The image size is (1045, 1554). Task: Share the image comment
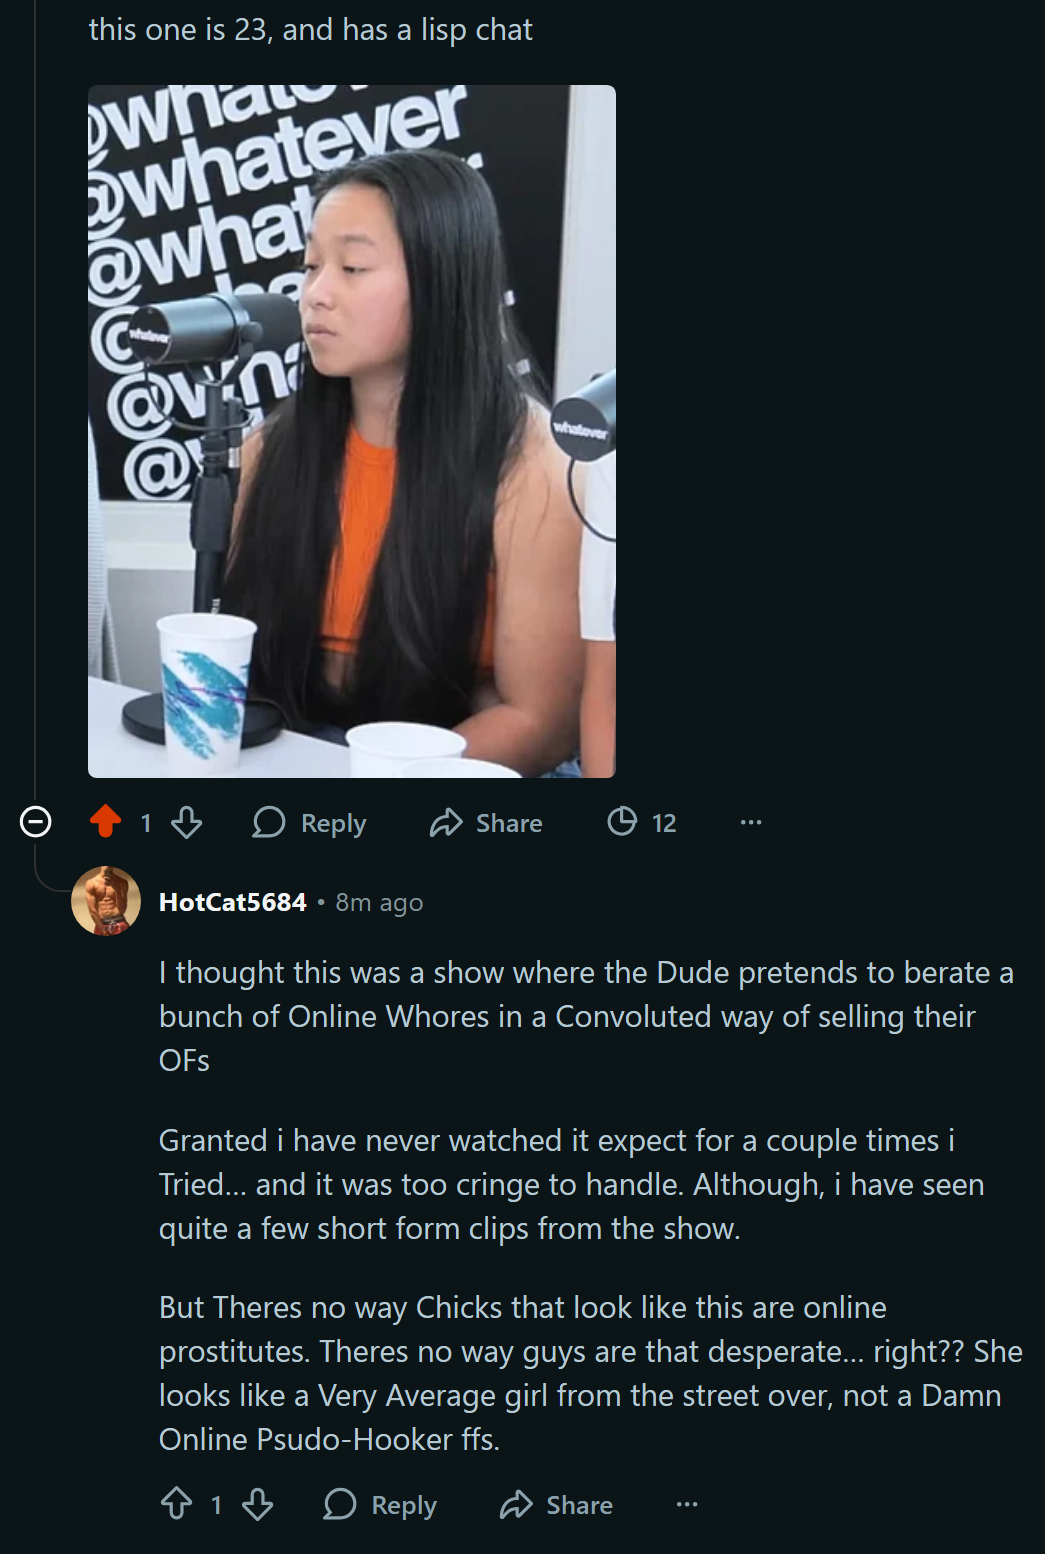click(x=486, y=822)
